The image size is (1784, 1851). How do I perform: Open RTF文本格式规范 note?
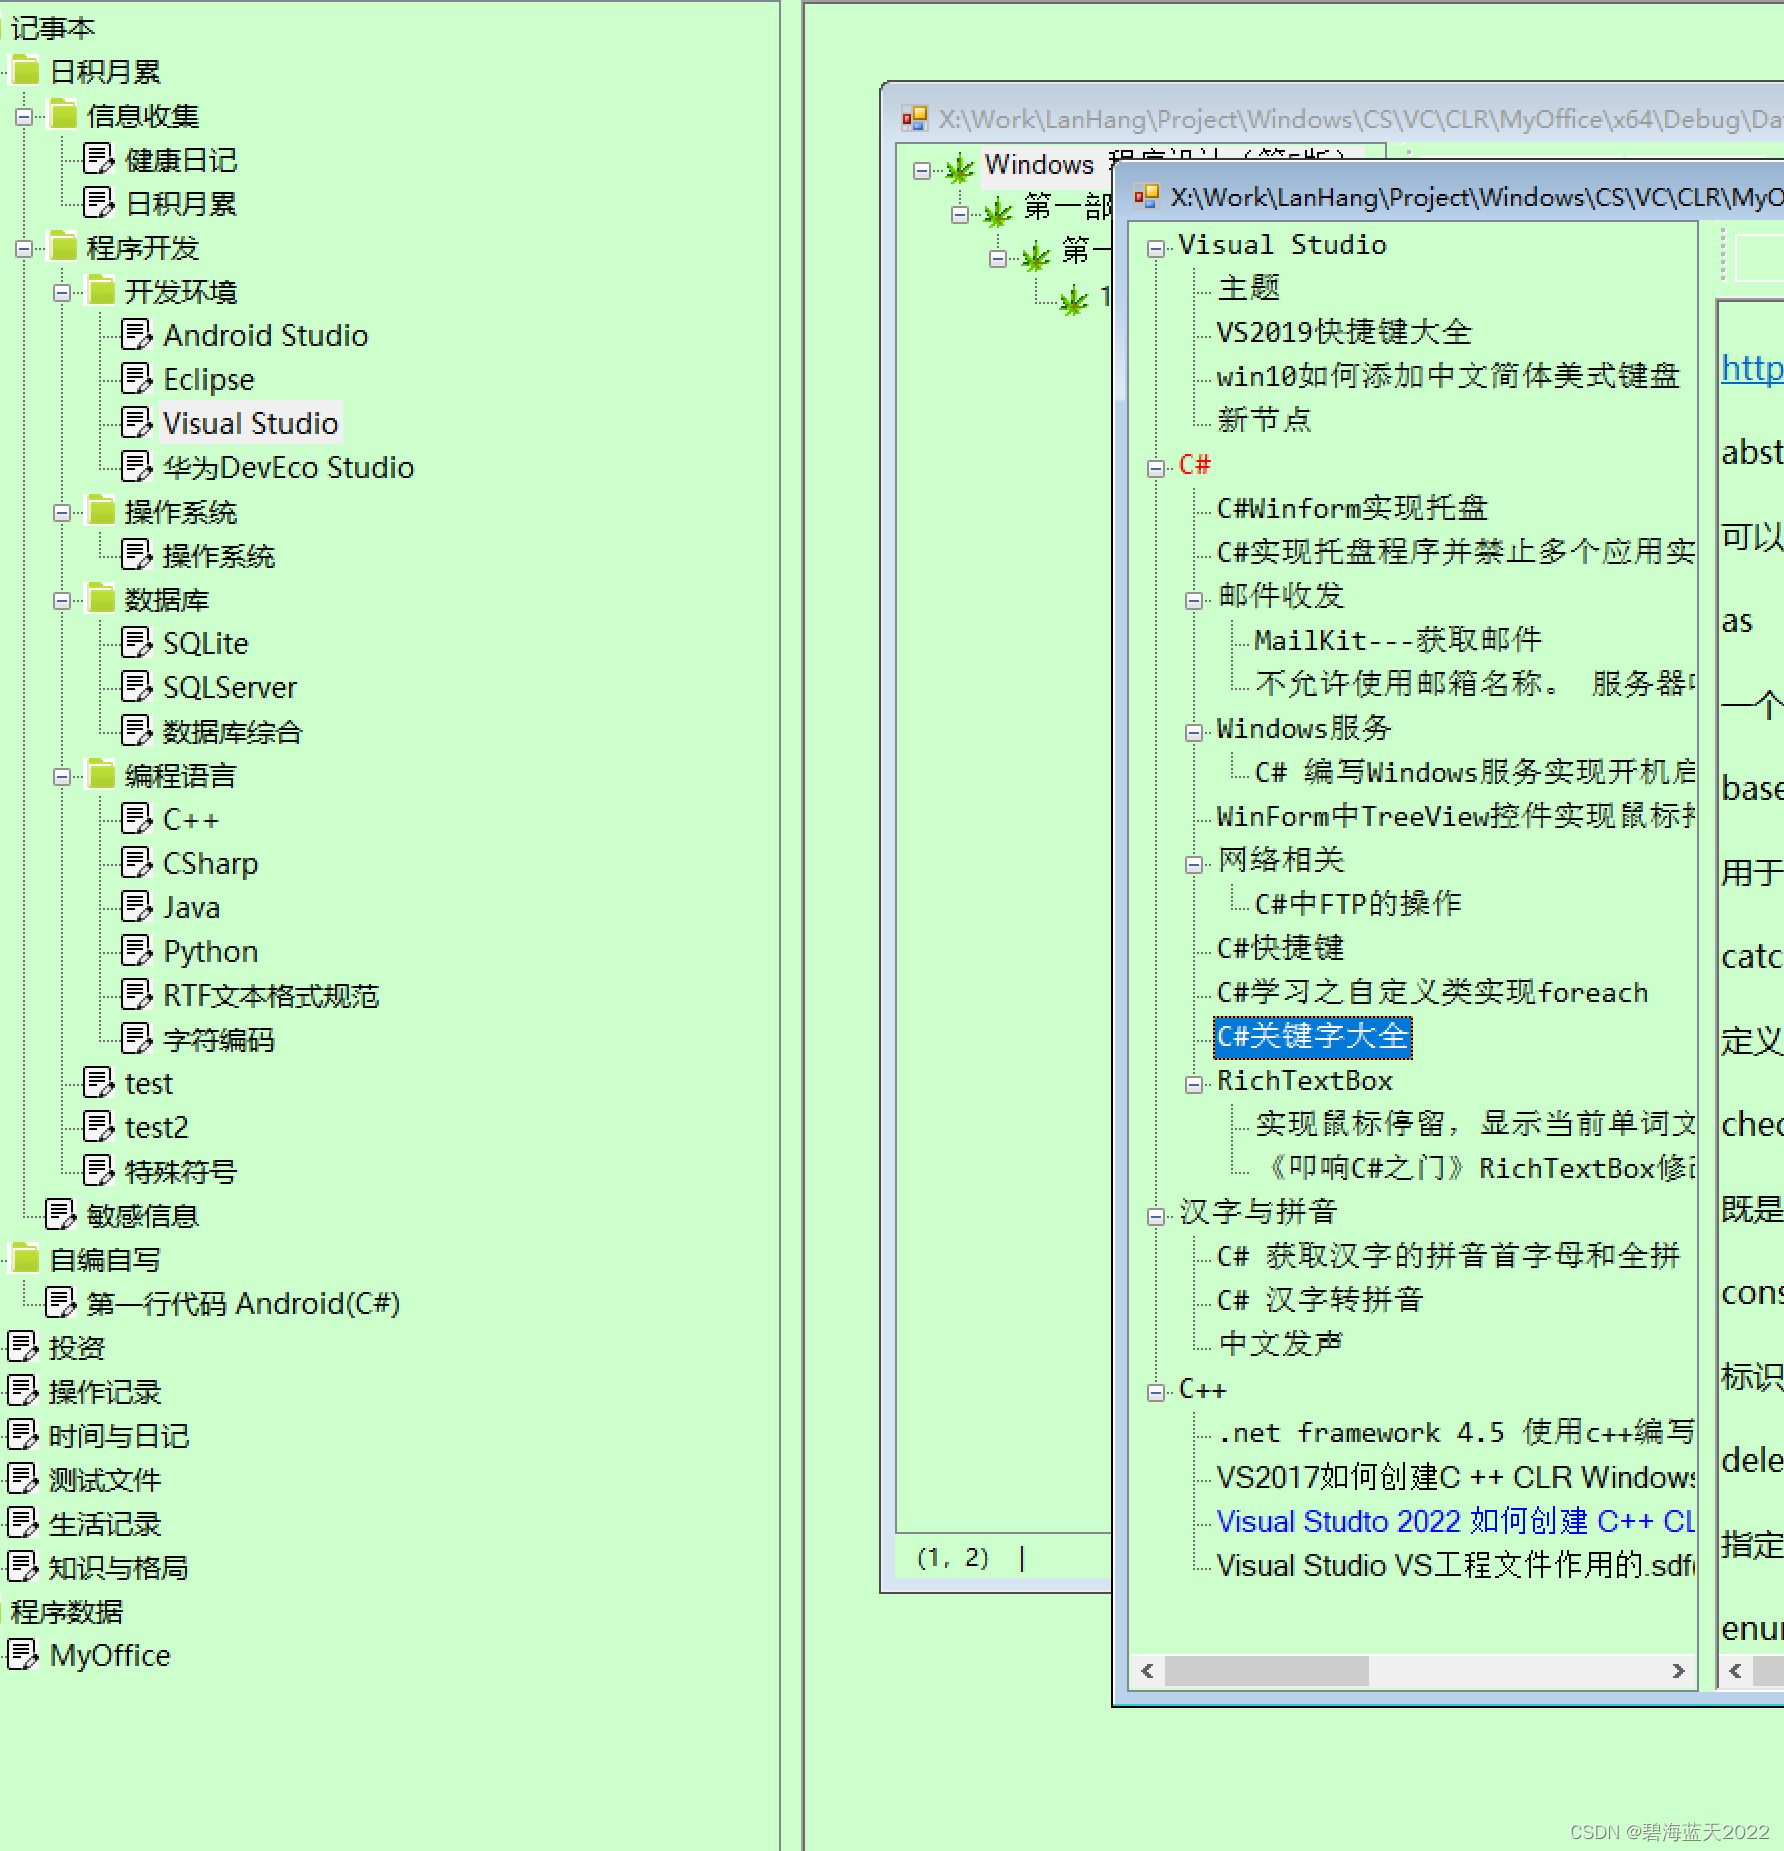[x=271, y=996]
